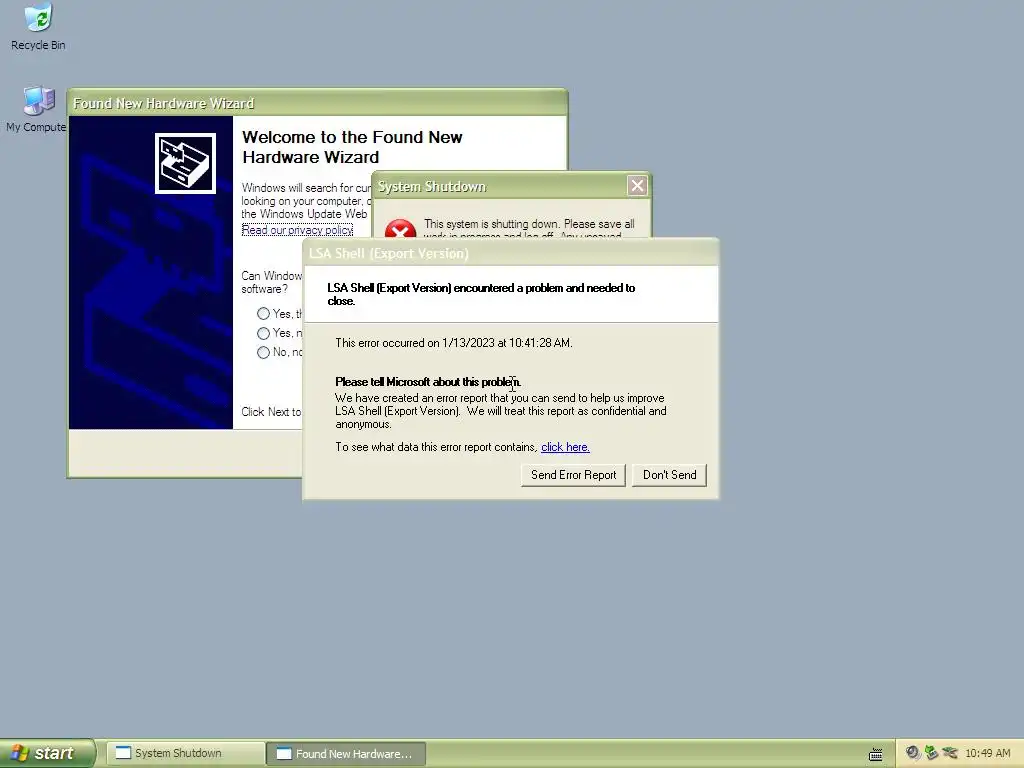
Task: Click 'Please tell Microsoft about this problem' text
Action: pyautogui.click(x=428, y=382)
